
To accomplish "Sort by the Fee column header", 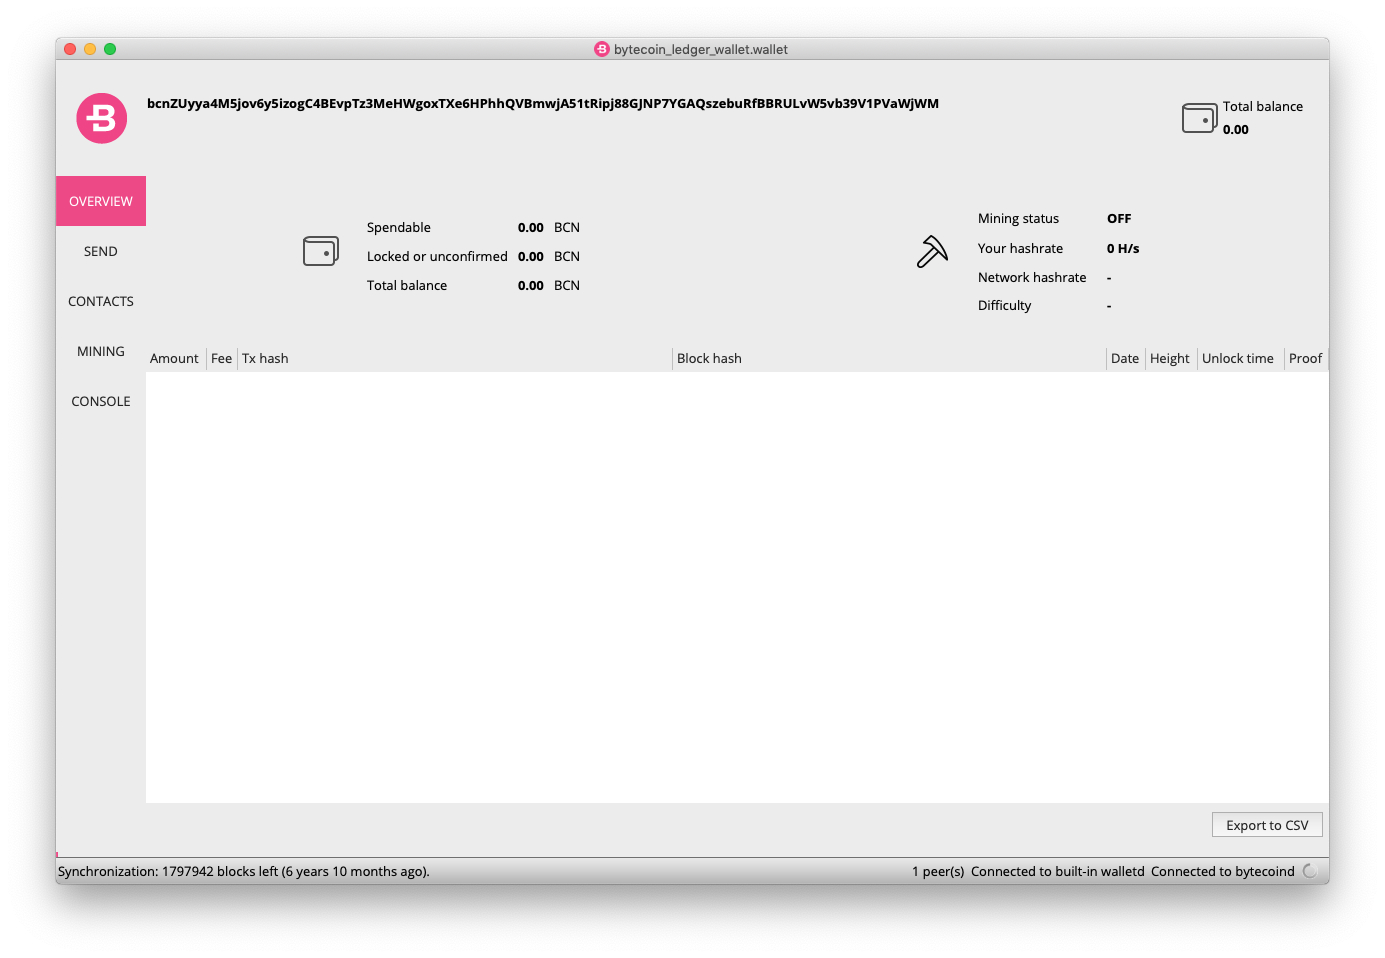I will point(222,358).
